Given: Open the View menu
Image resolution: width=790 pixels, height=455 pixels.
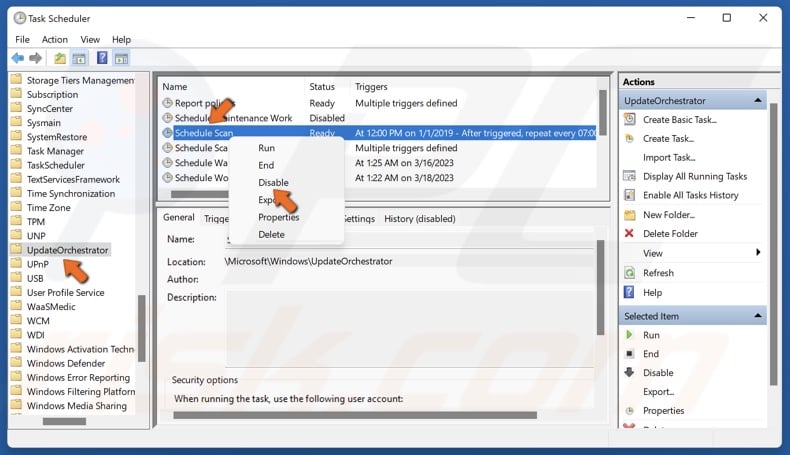Looking at the screenshot, I should pos(90,39).
